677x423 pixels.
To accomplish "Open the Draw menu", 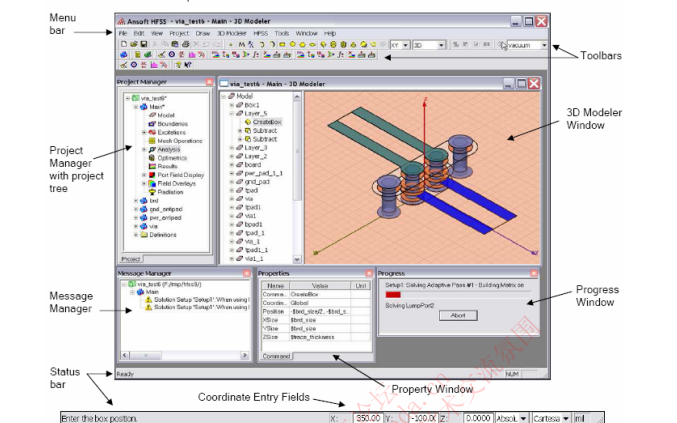I will [x=202, y=33].
